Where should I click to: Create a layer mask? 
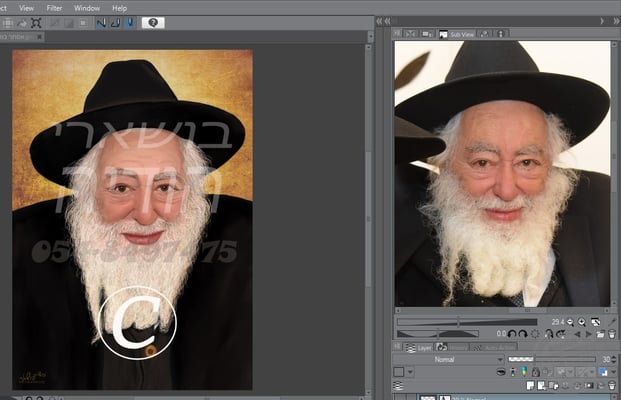pyautogui.click(x=589, y=386)
